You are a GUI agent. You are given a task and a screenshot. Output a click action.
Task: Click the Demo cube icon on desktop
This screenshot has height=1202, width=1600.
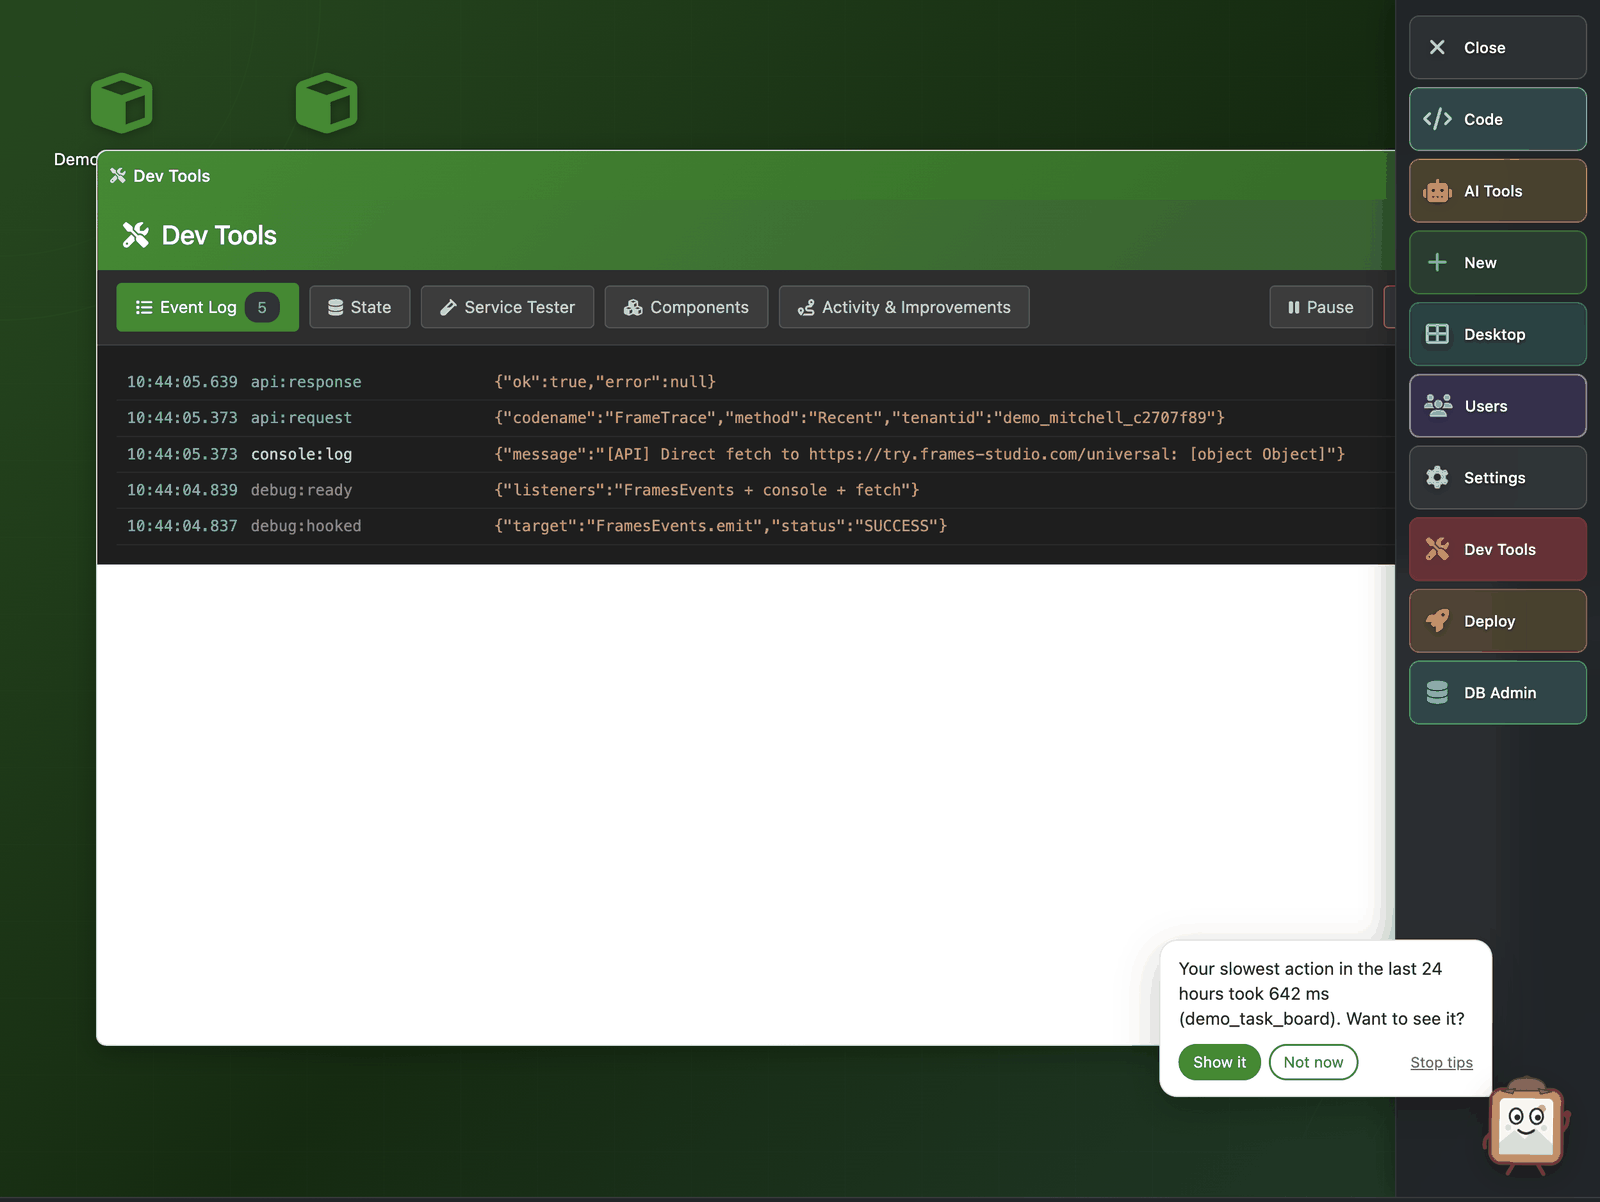tap(121, 103)
